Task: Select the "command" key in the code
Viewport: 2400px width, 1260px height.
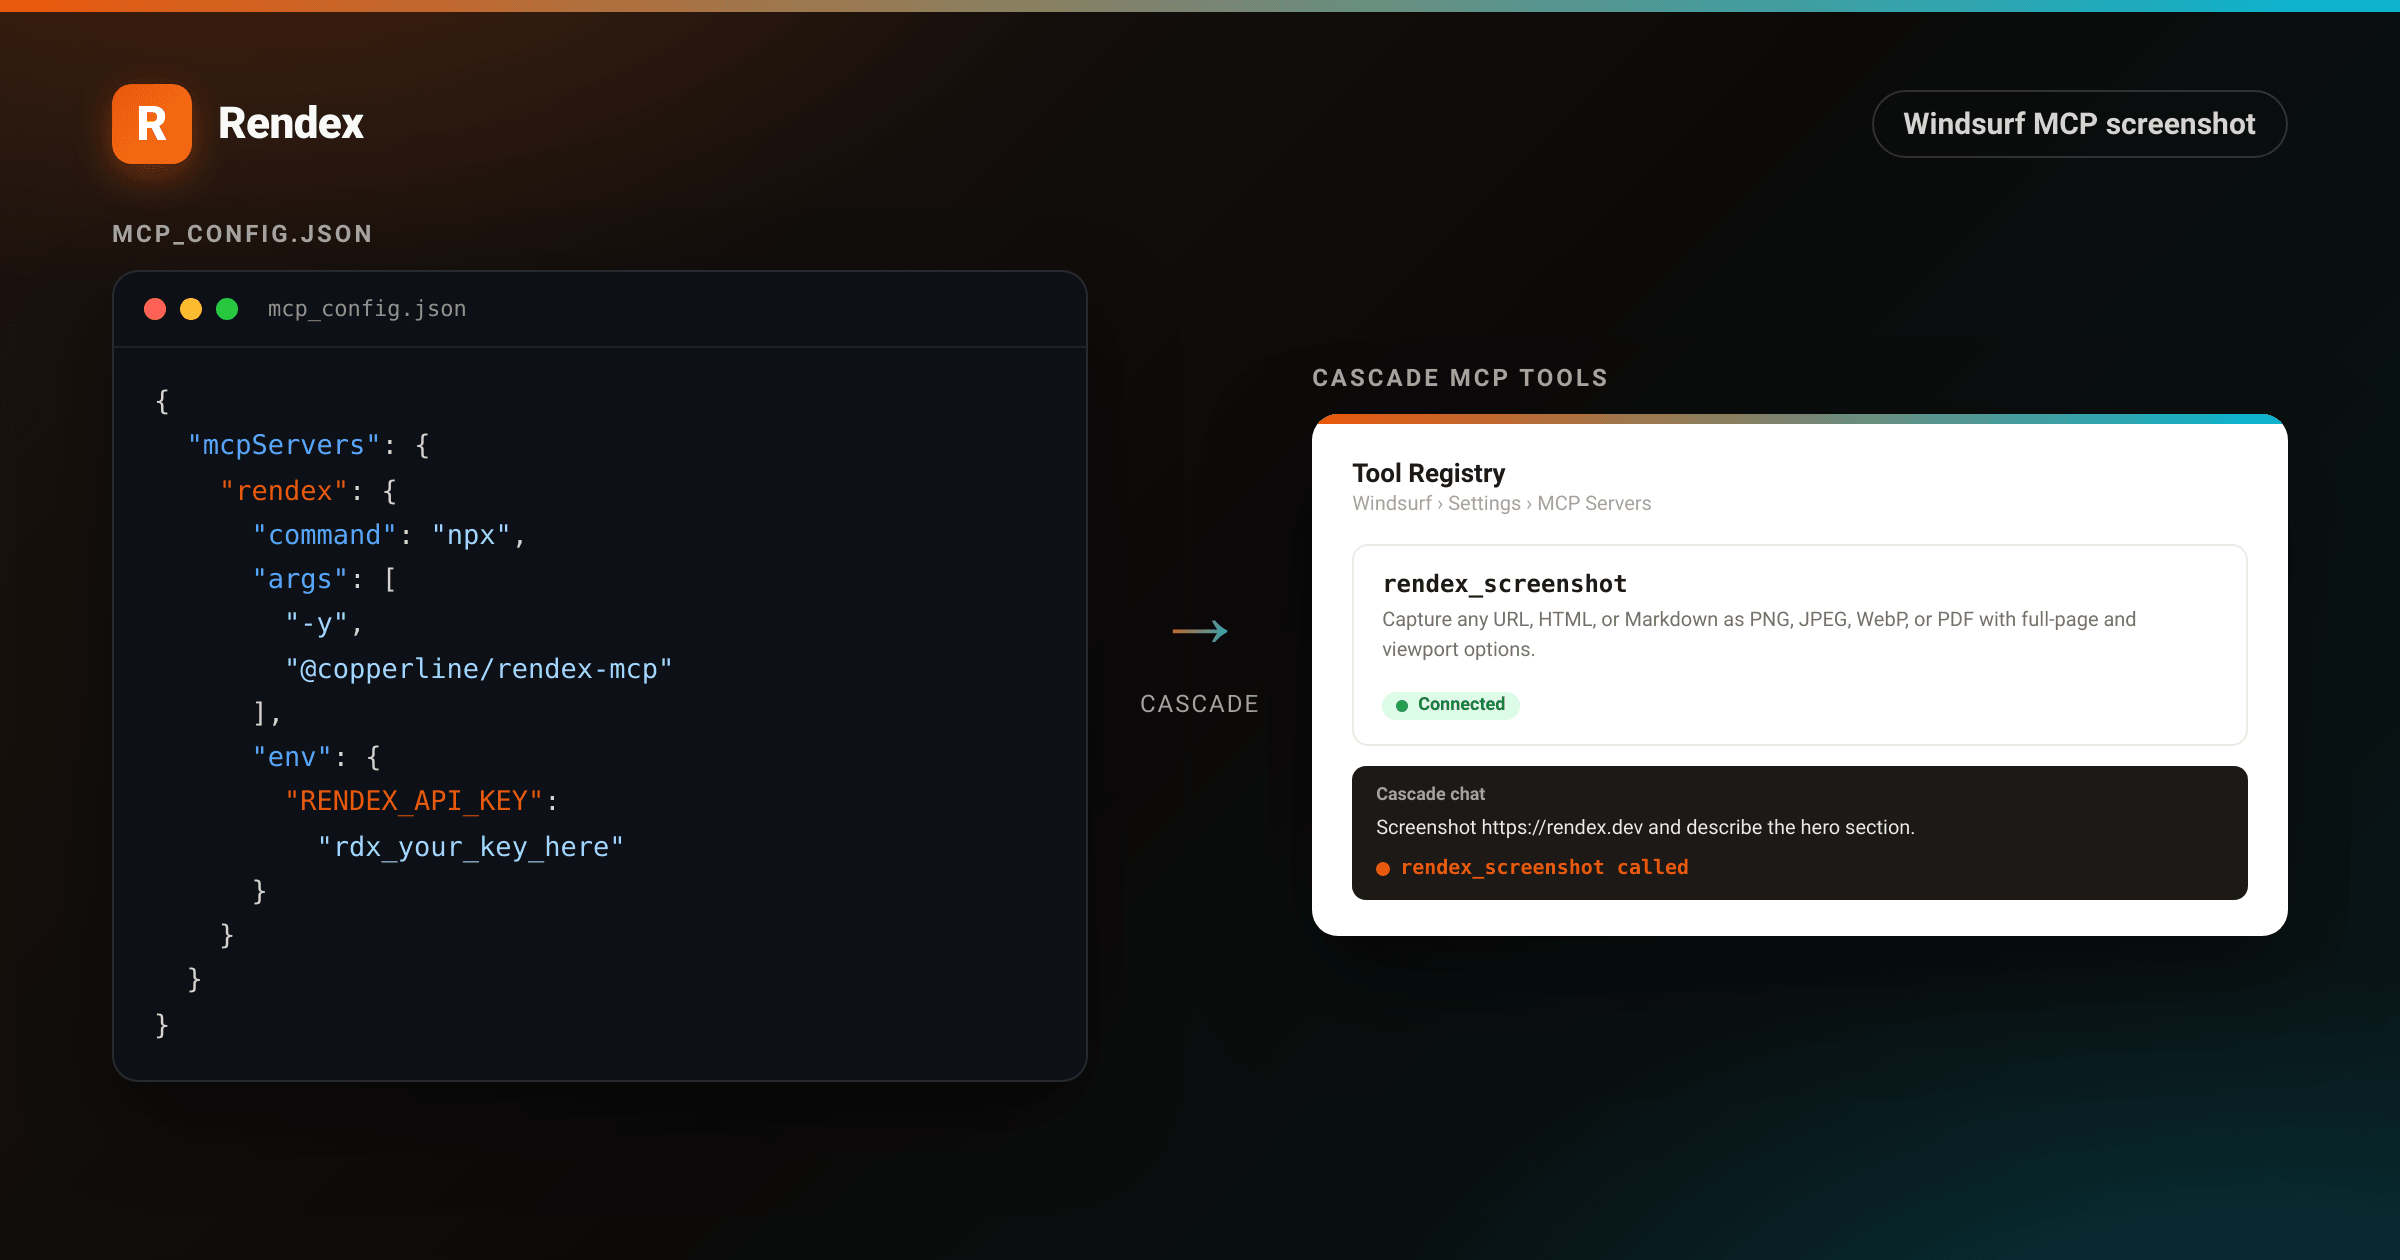Action: (325, 535)
